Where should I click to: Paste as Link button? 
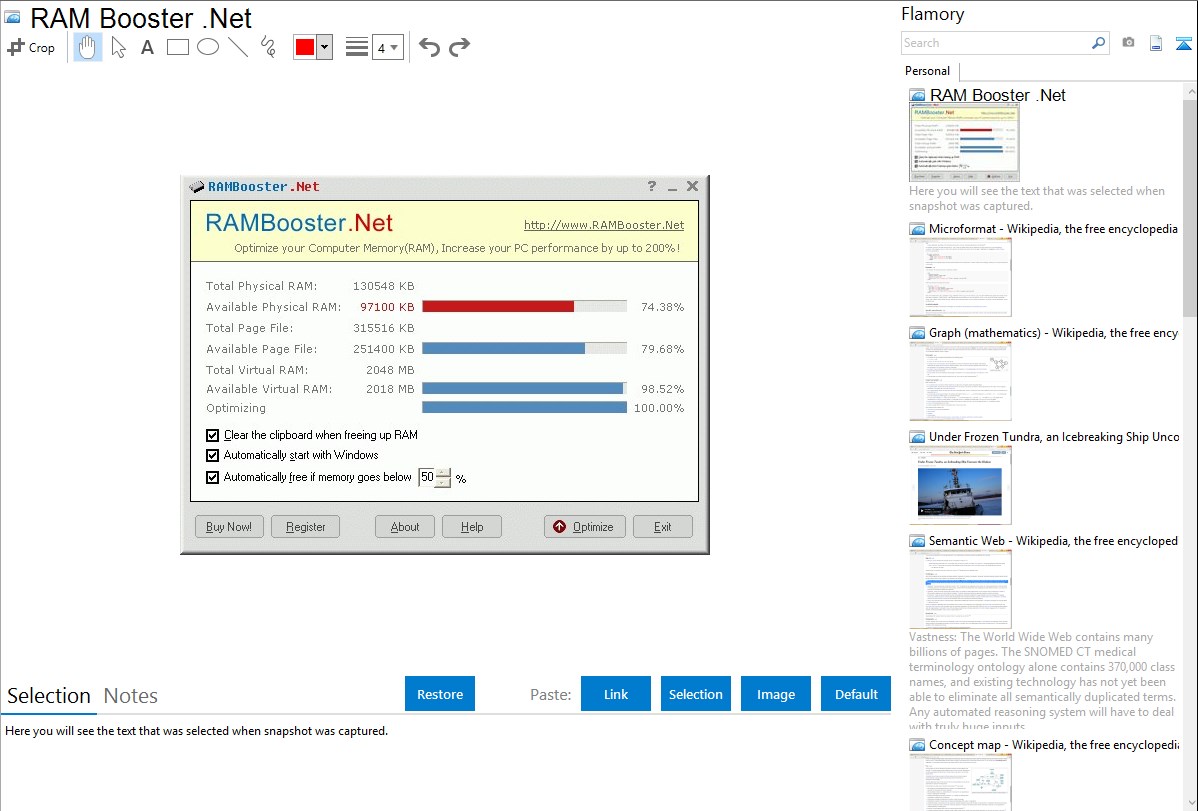(x=616, y=694)
